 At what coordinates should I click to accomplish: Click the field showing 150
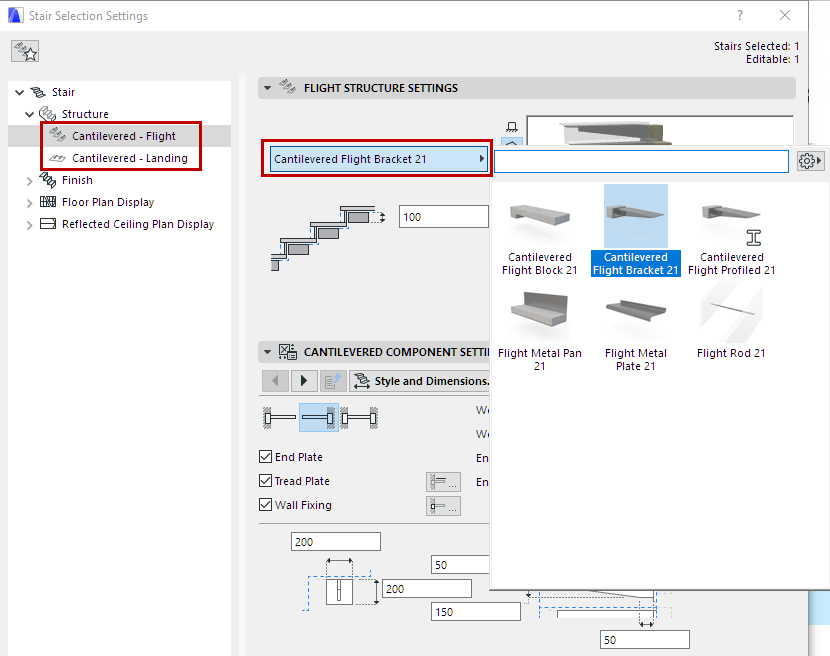pos(476,612)
